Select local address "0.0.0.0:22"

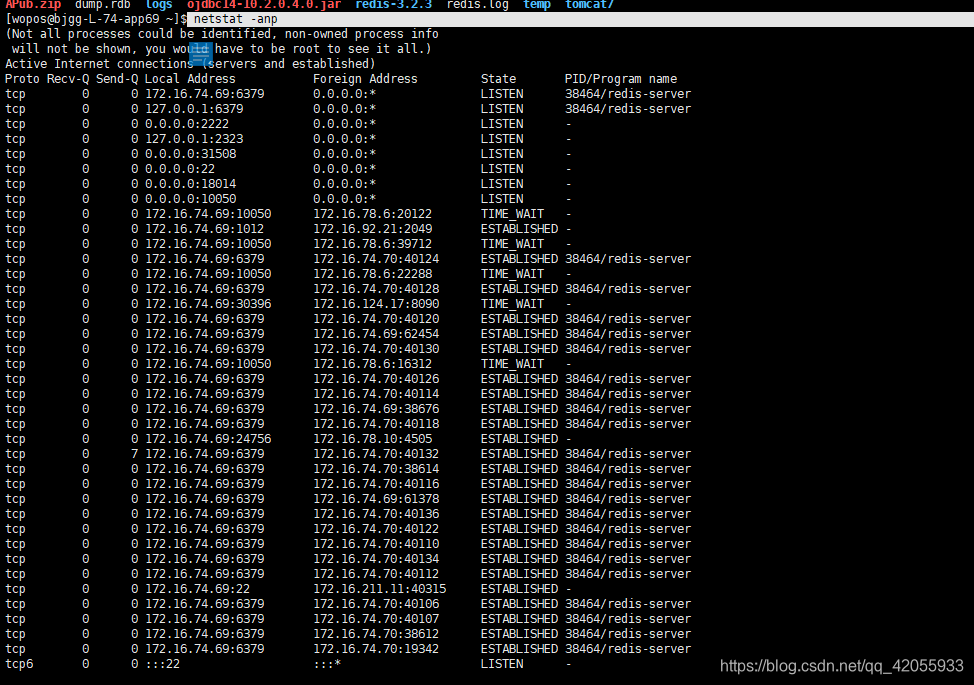(x=180, y=169)
